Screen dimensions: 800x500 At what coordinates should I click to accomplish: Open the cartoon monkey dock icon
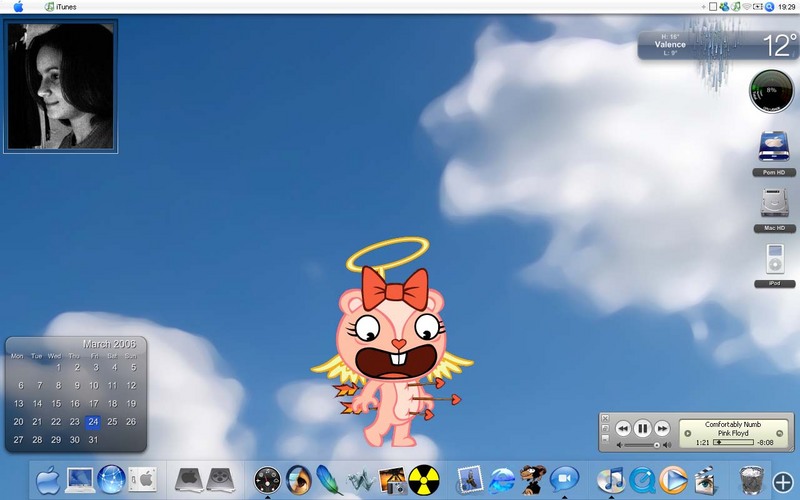click(533, 480)
